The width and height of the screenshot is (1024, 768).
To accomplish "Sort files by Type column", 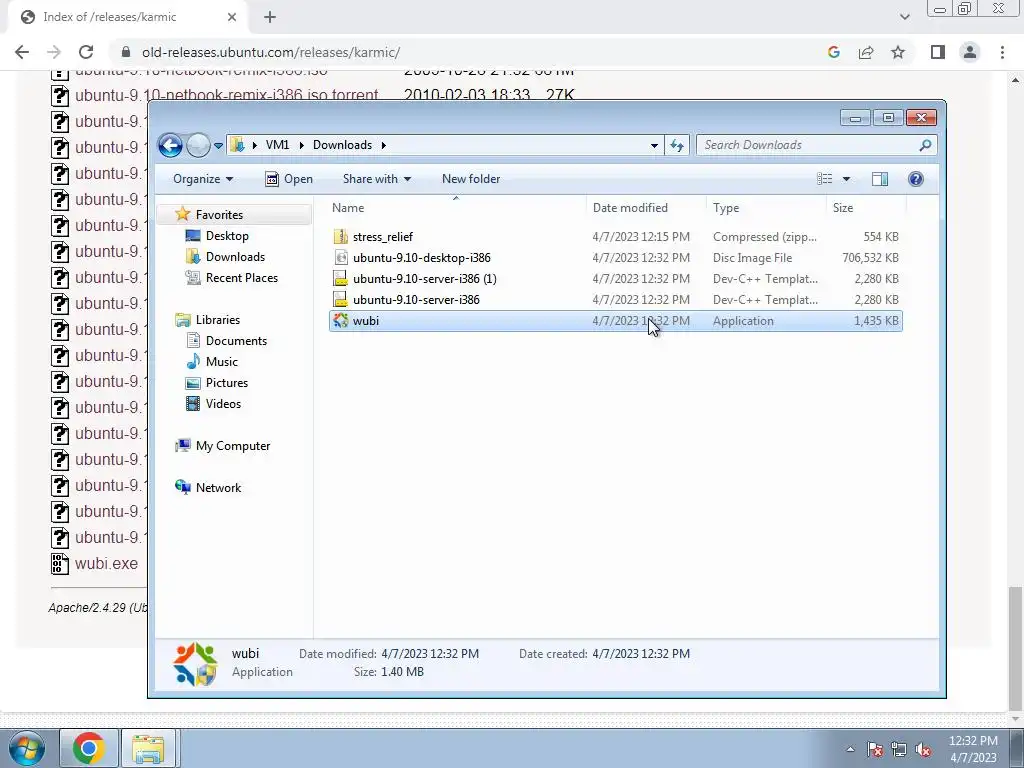I will 766,208.
